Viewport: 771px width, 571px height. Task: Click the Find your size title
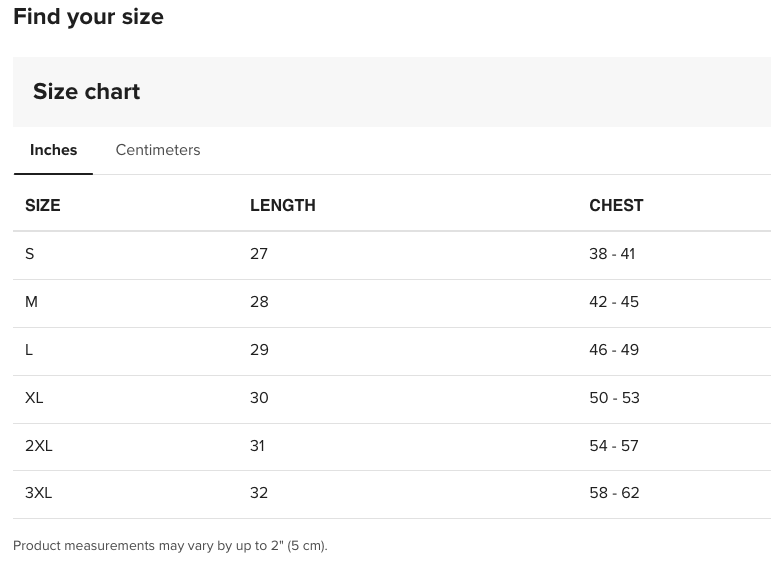click(x=88, y=17)
